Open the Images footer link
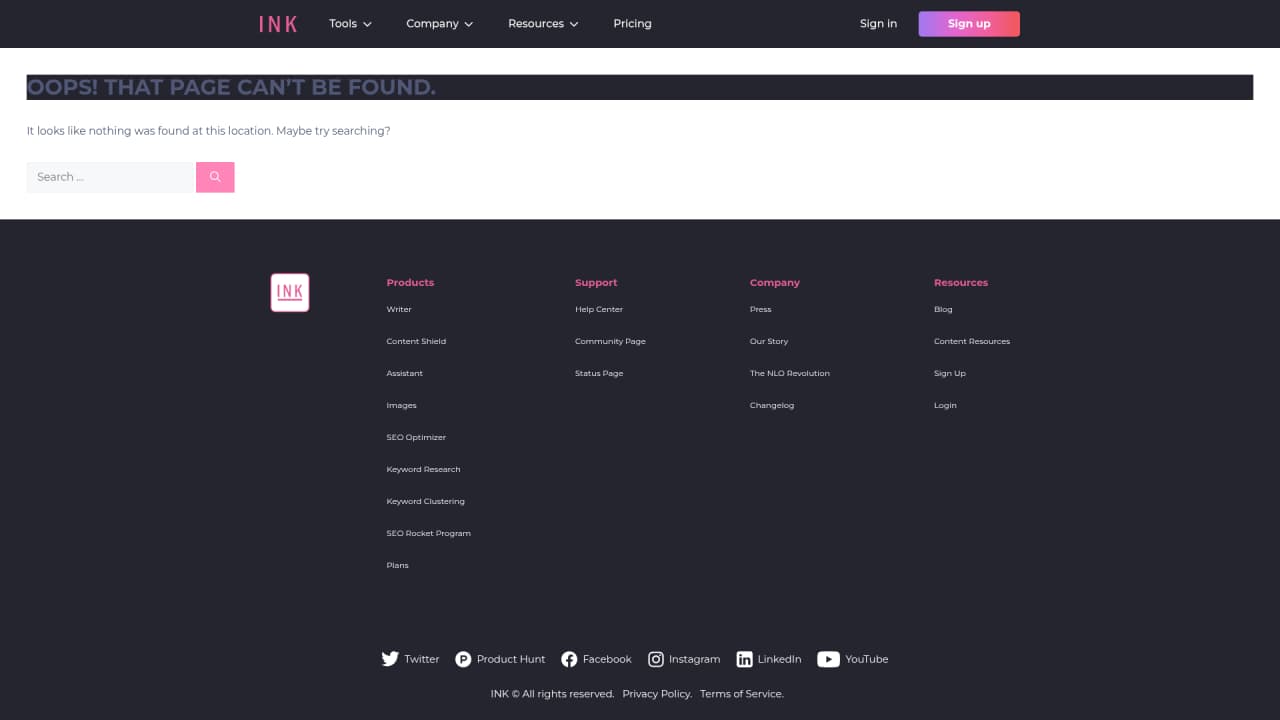The height and width of the screenshot is (720, 1280). [x=402, y=405]
